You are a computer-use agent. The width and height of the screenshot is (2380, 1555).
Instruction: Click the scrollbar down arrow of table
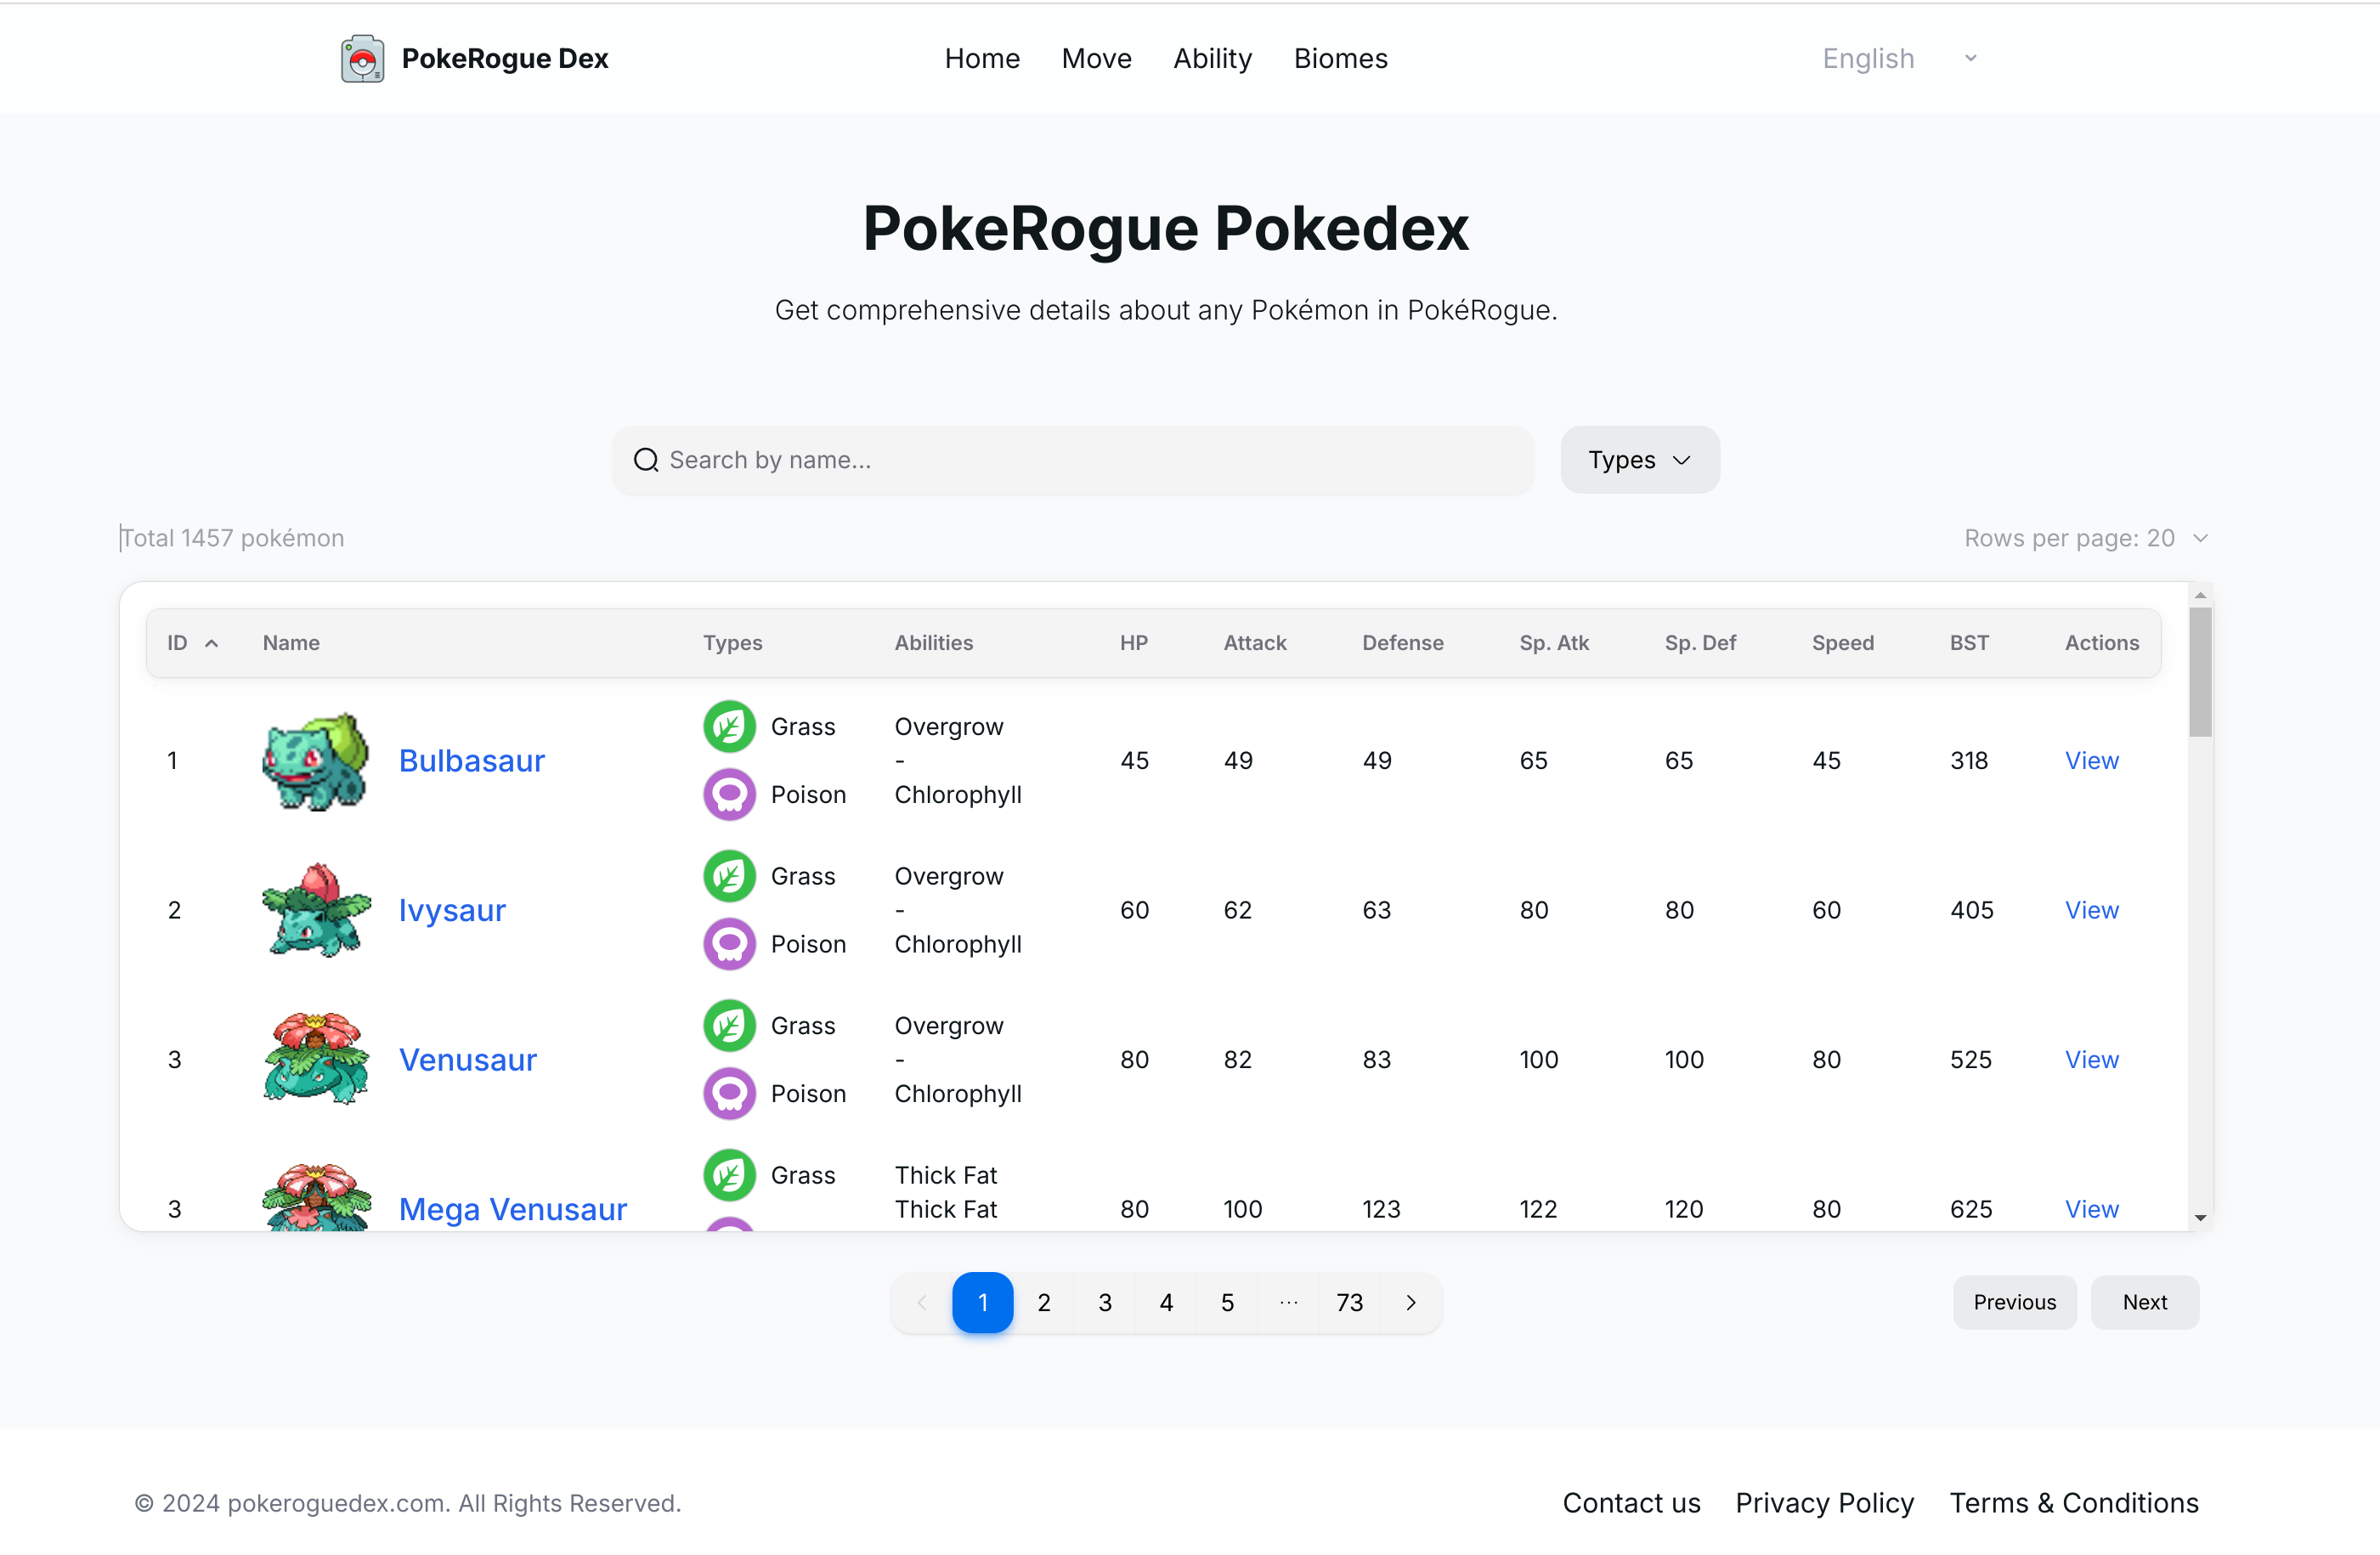coord(2200,1217)
